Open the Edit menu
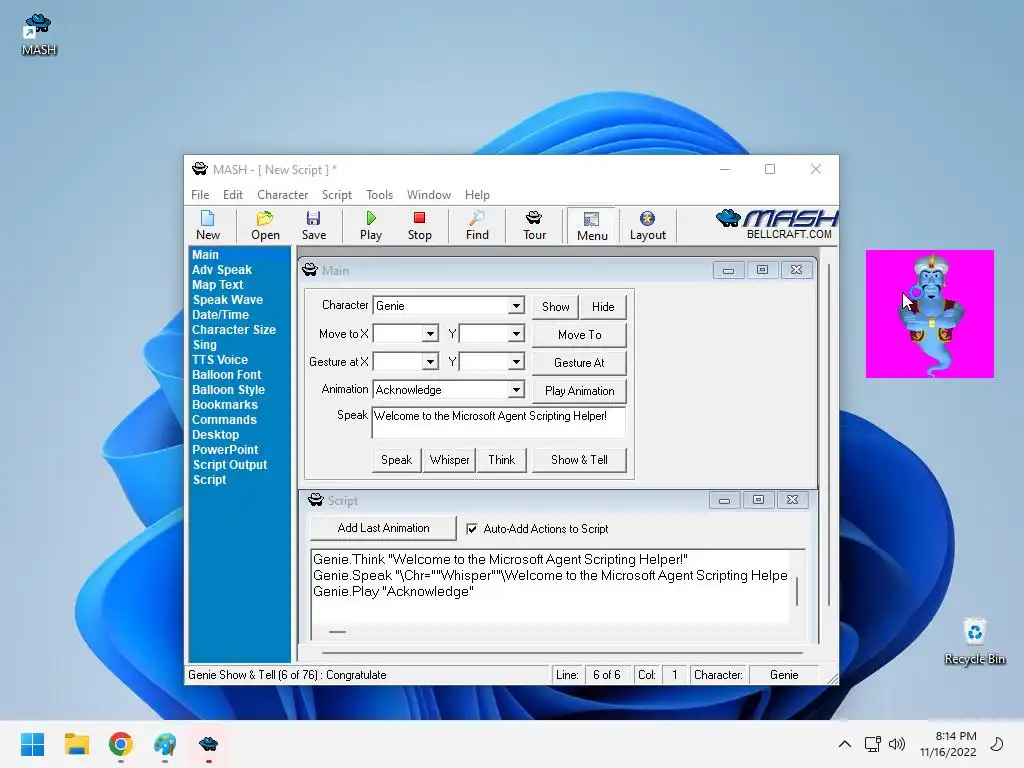Image resolution: width=1024 pixels, height=768 pixels. pyautogui.click(x=232, y=195)
